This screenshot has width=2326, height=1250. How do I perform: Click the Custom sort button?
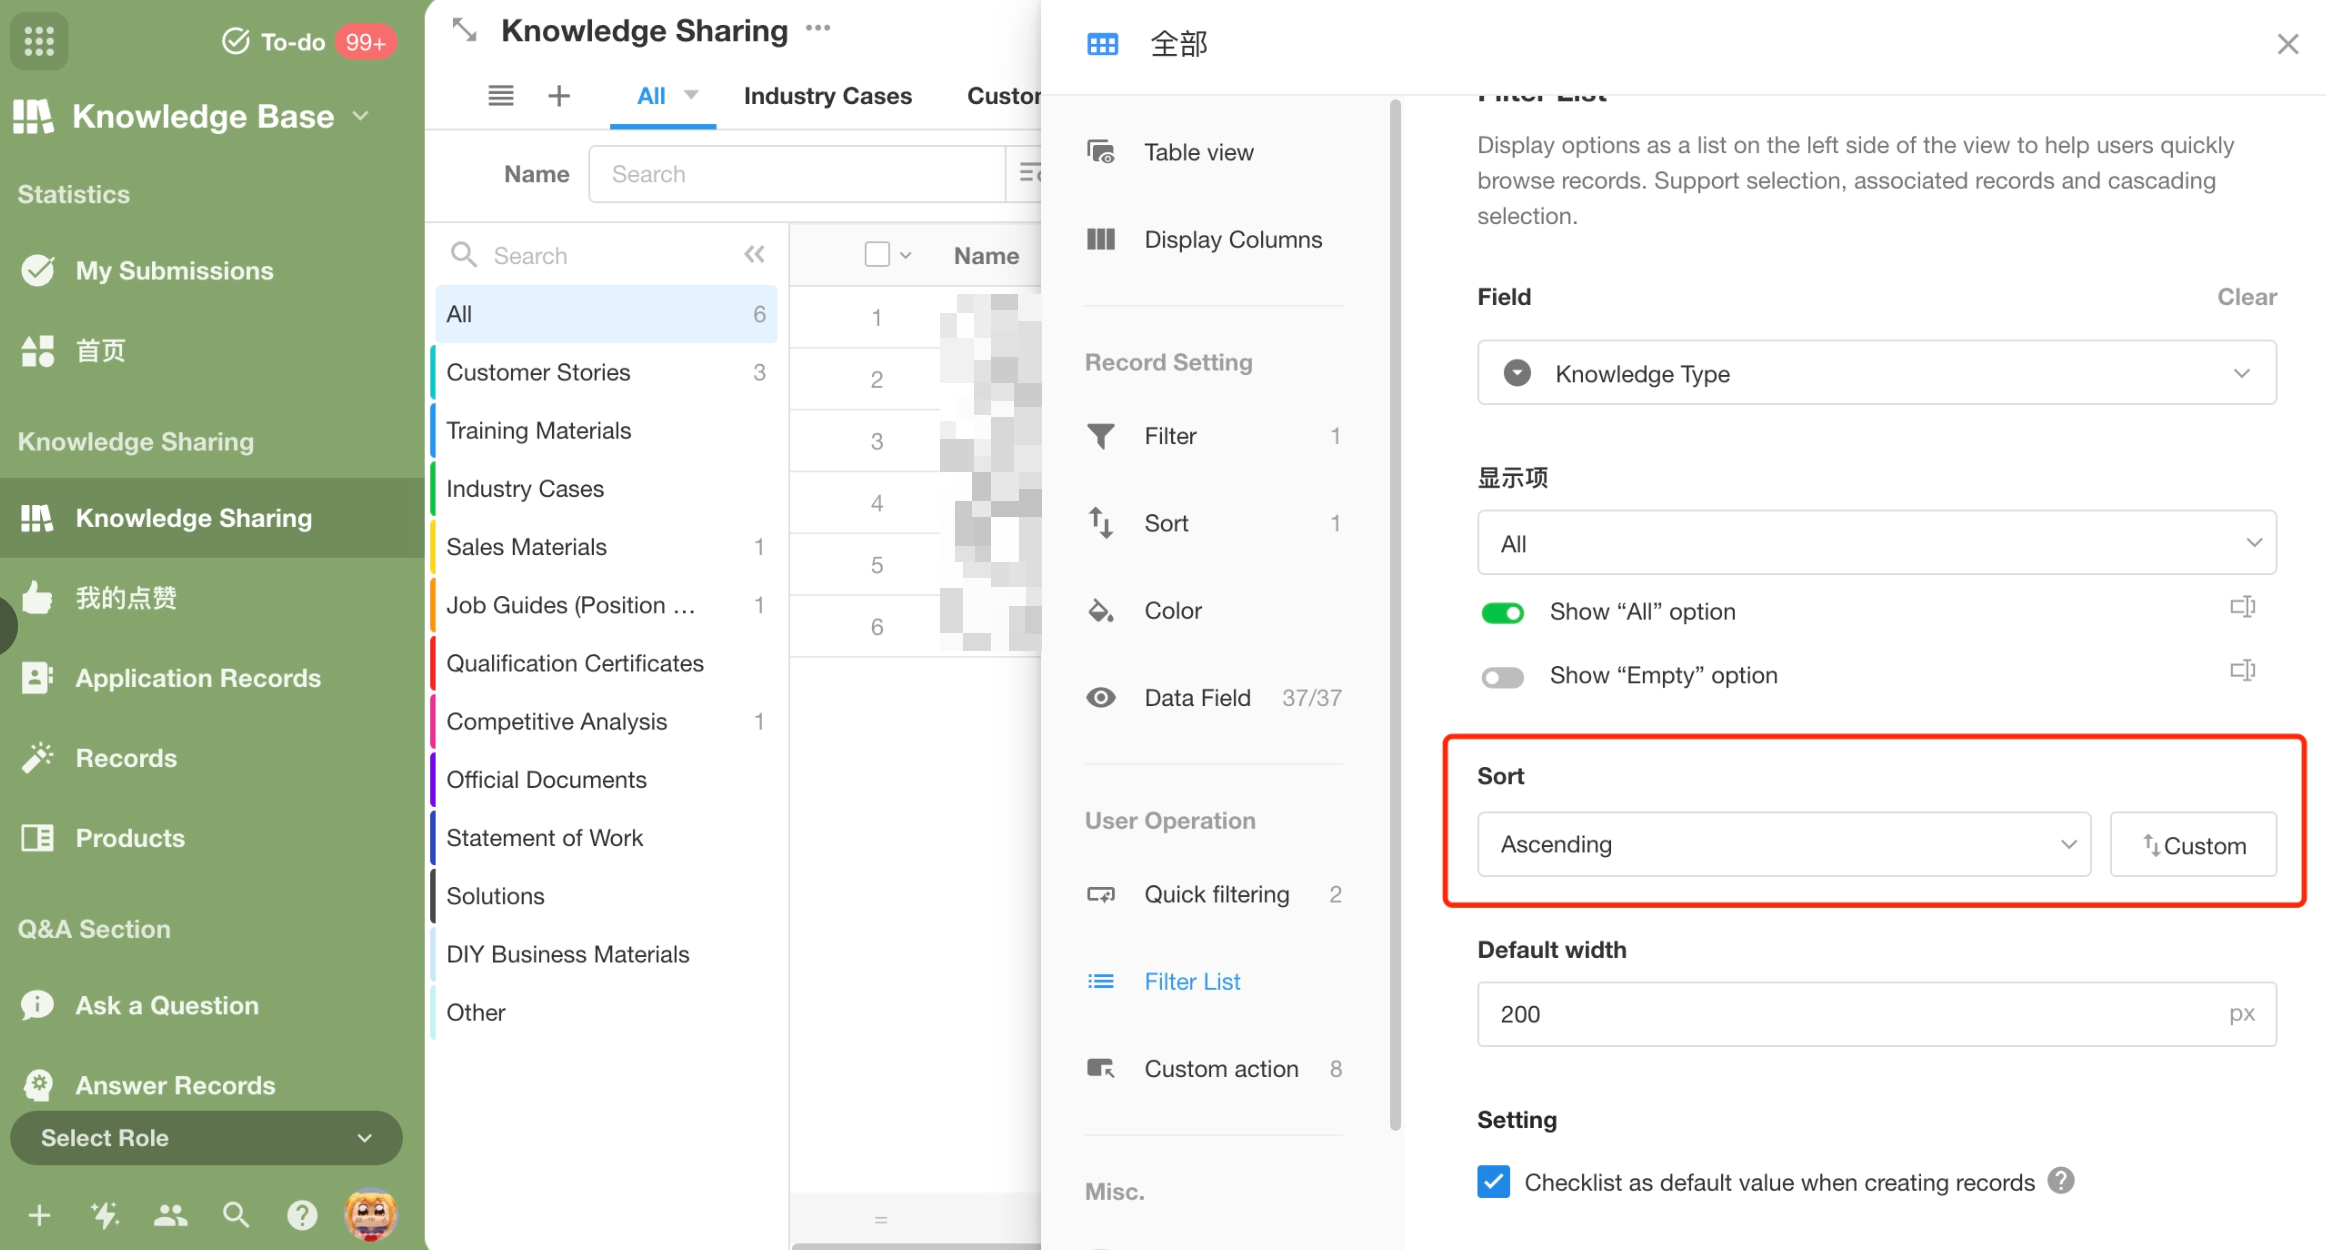2192,844
